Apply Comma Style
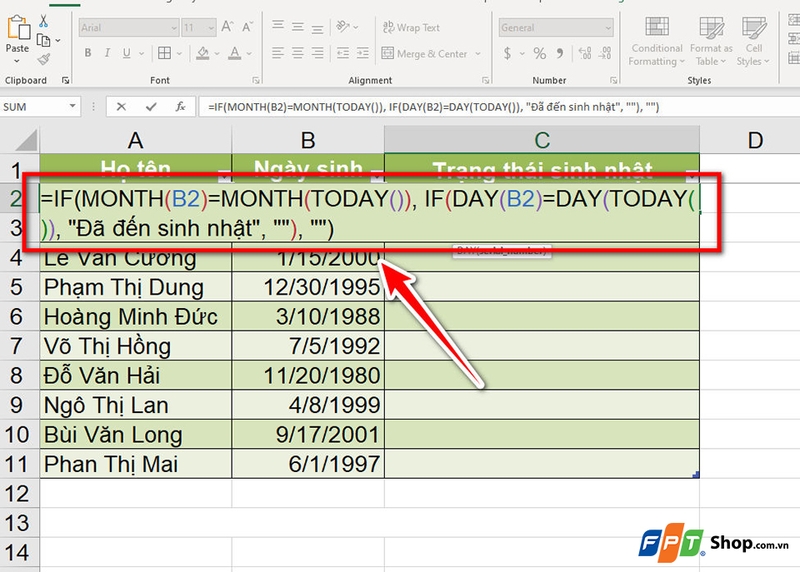Image resolution: width=800 pixels, height=572 pixels. [x=560, y=53]
